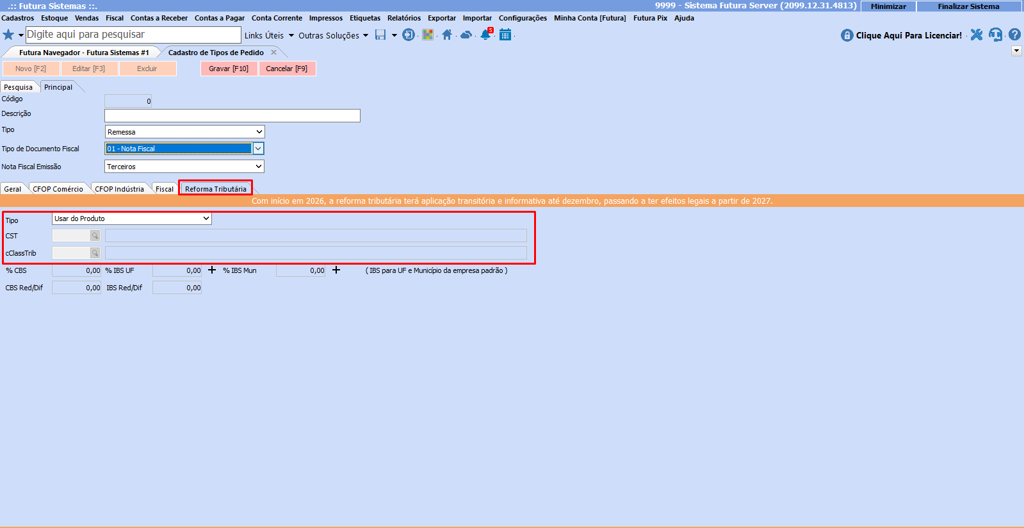Open the Links Úteis dropdown
The width and height of the screenshot is (1024, 528).
[269, 35]
